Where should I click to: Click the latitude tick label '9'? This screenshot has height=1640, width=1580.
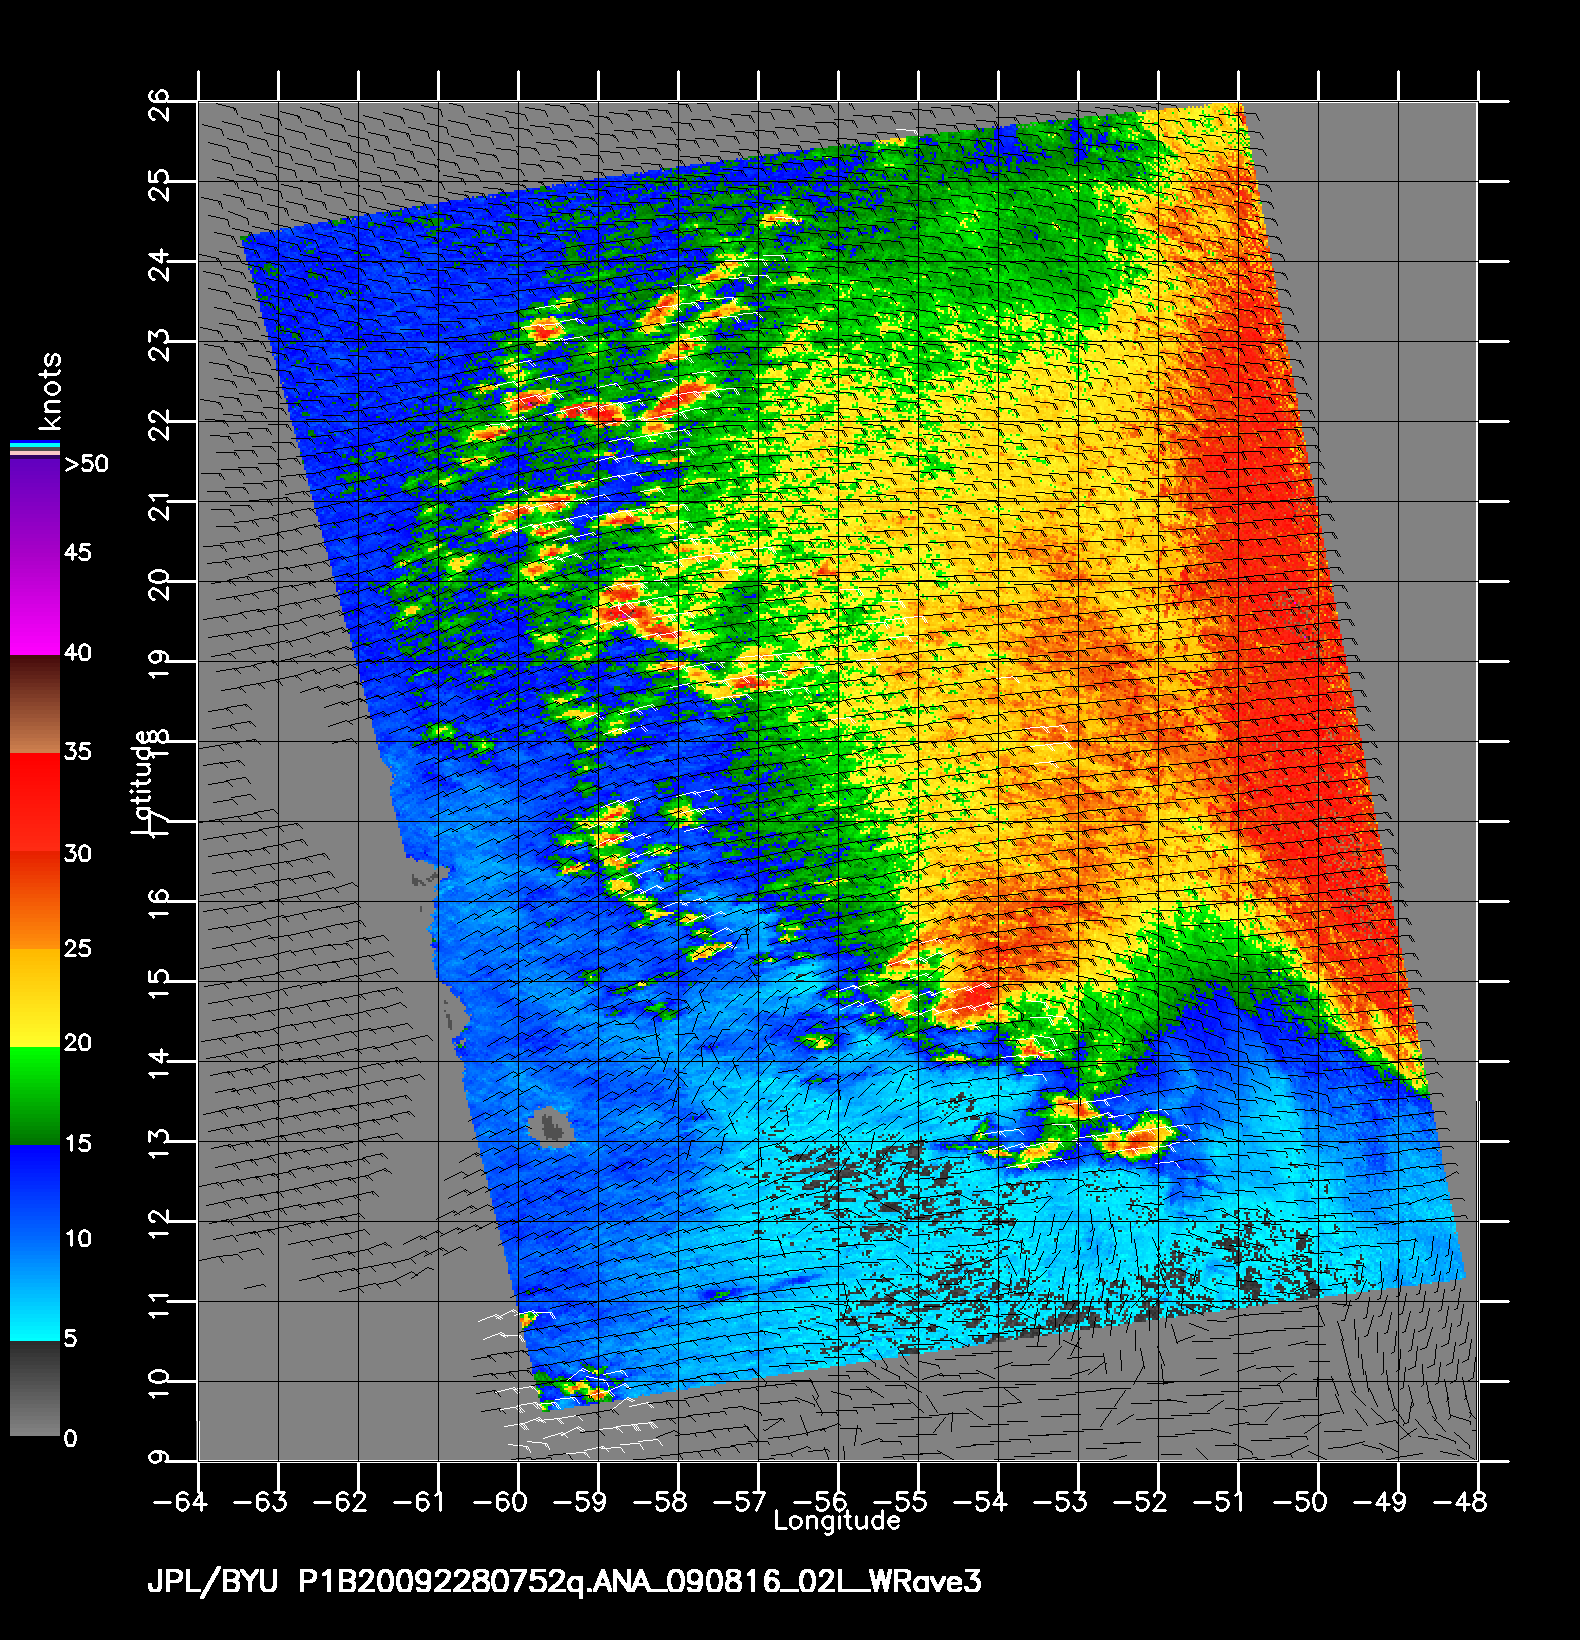160,1458
